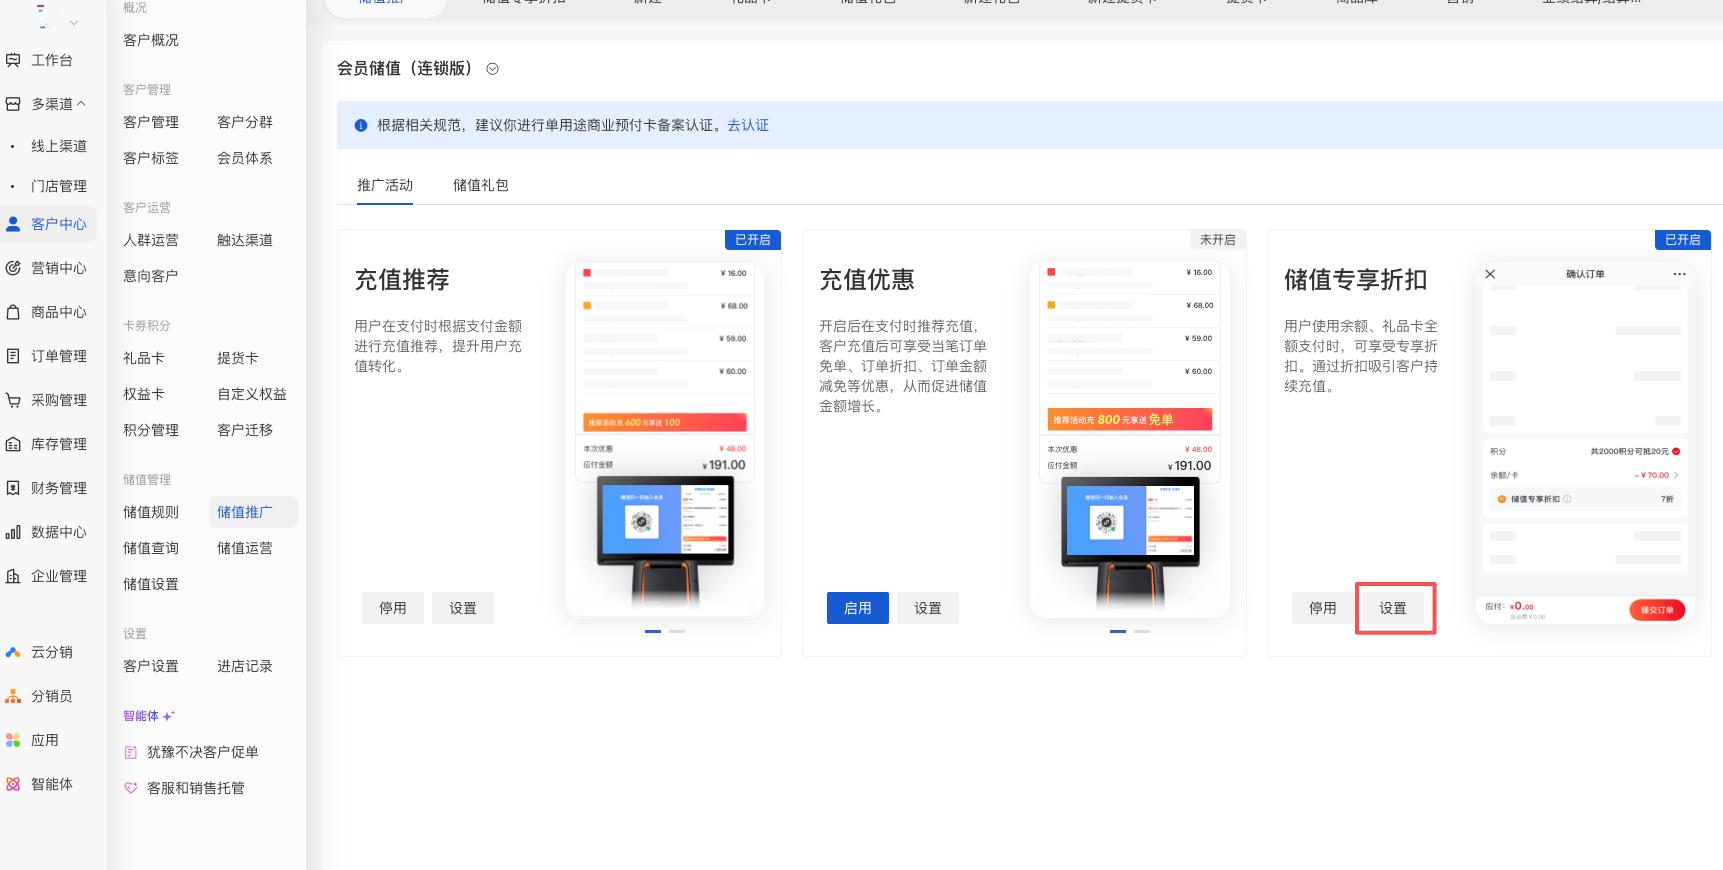This screenshot has height=870, width=1723.
Task: Click the 客户中心 person icon
Action: 13,224
